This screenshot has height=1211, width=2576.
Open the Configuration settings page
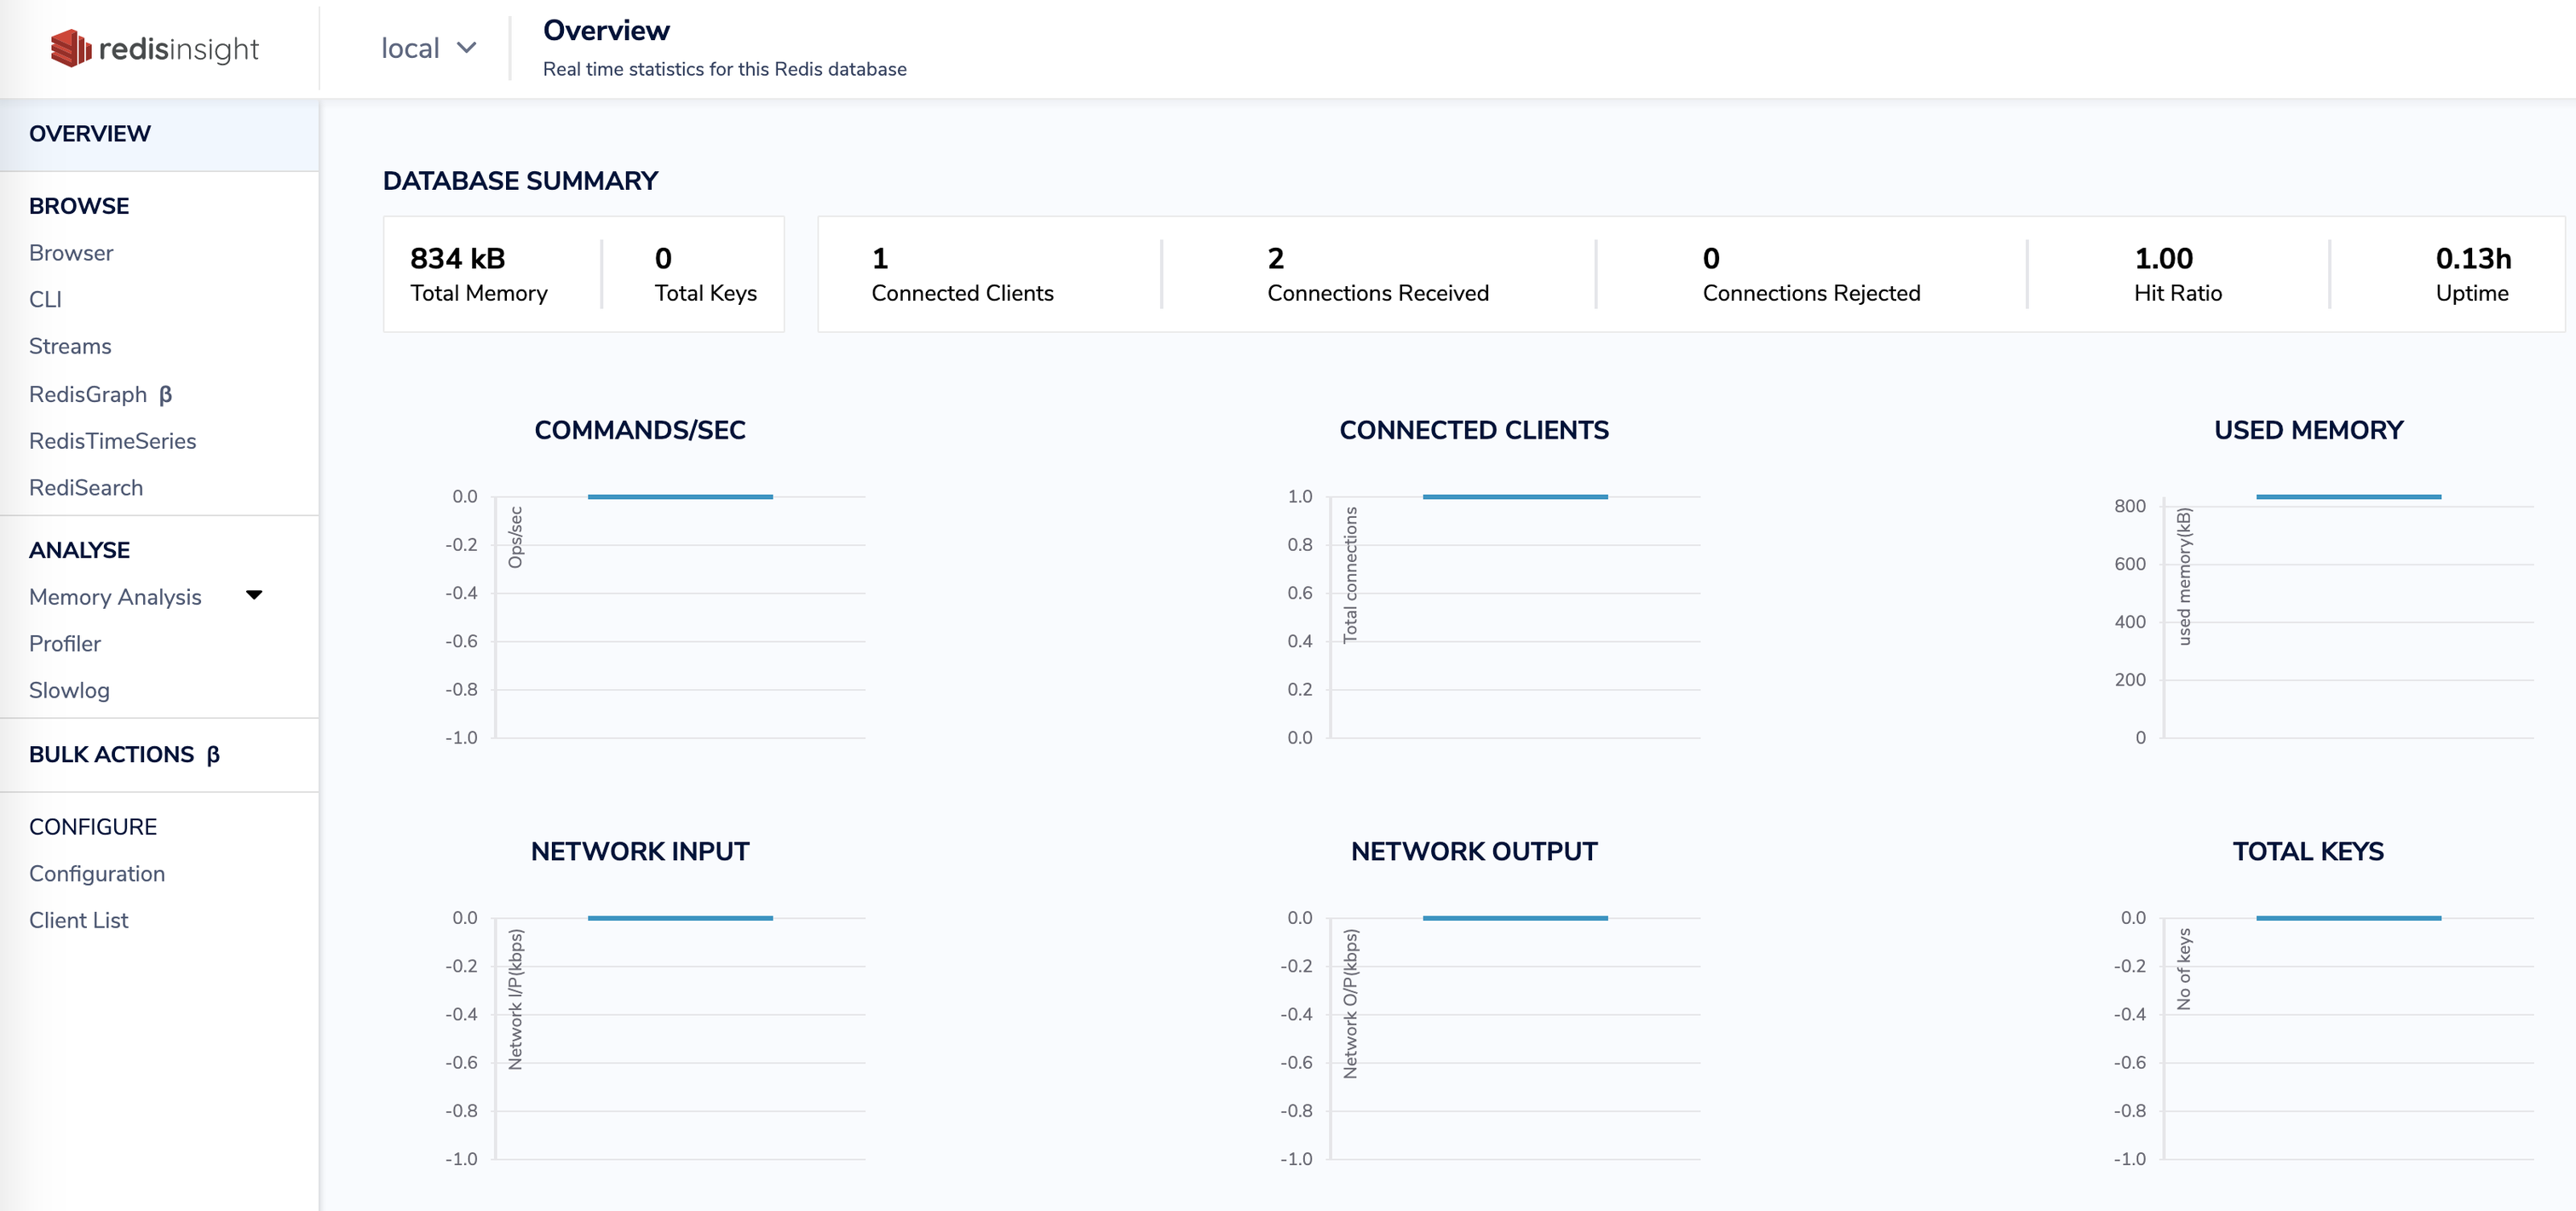[97, 874]
